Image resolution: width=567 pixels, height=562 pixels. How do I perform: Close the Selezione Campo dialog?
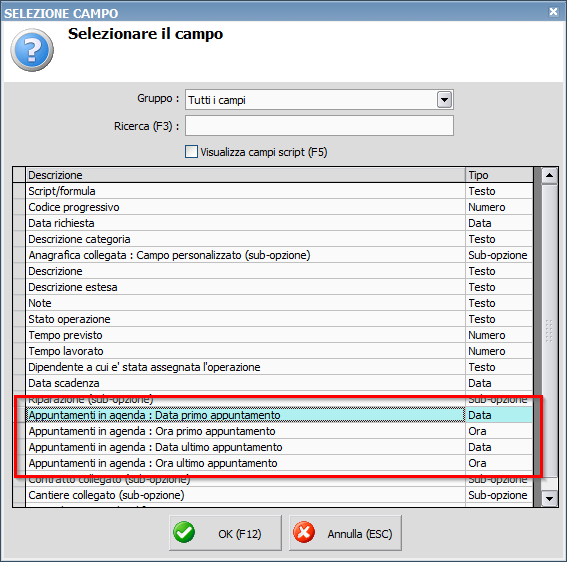click(553, 12)
